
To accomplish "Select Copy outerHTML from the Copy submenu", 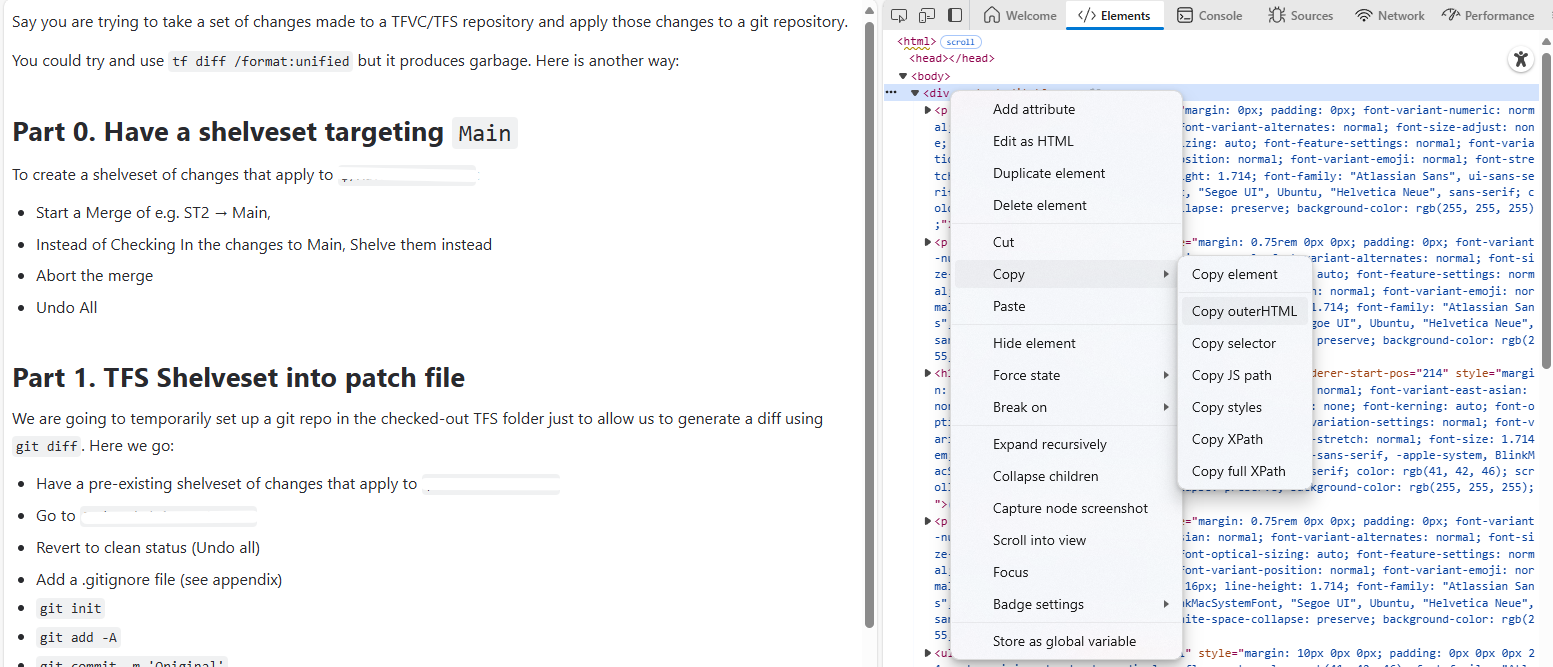I will point(1244,310).
